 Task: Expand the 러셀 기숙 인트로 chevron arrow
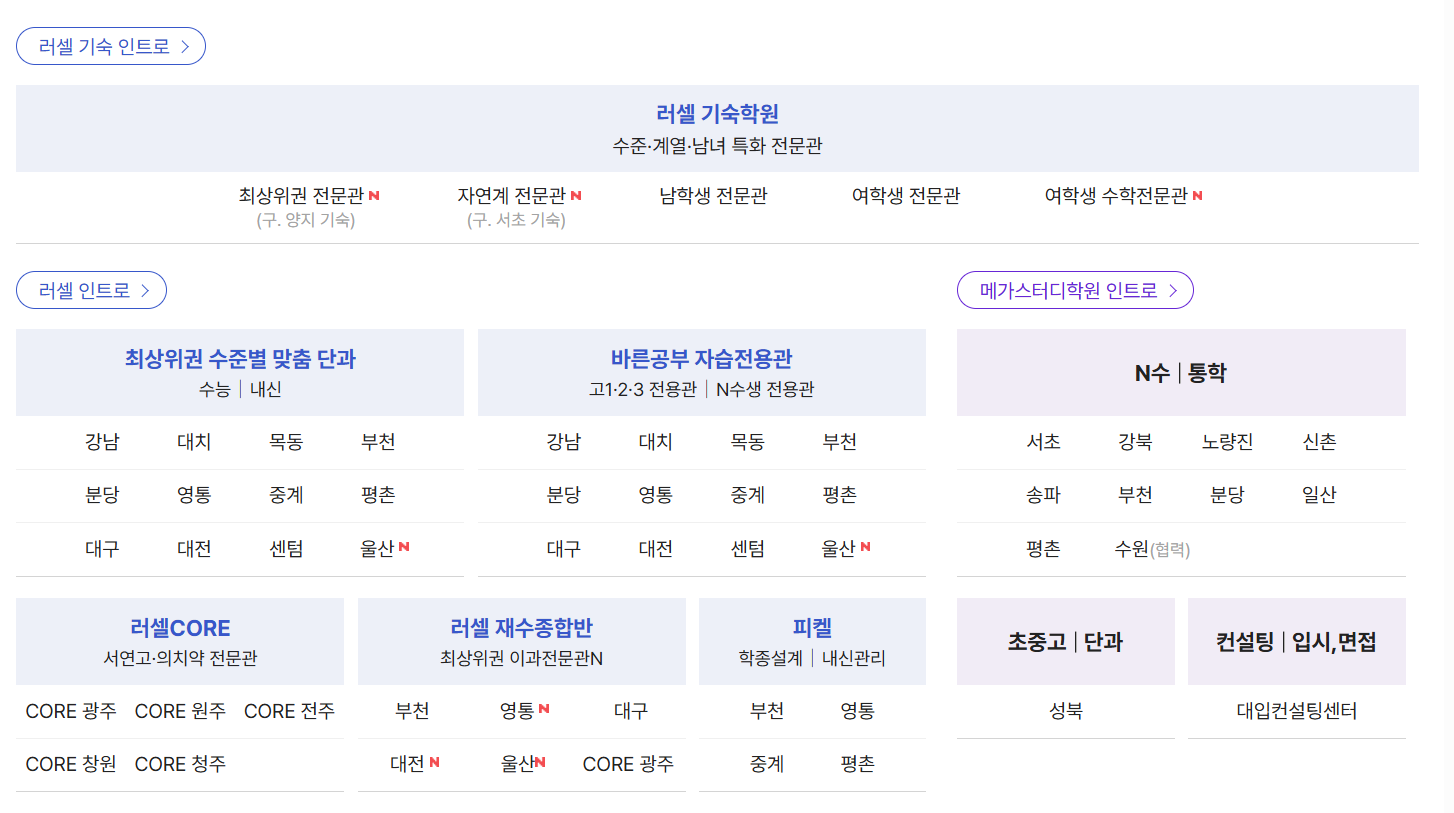tap(185, 46)
